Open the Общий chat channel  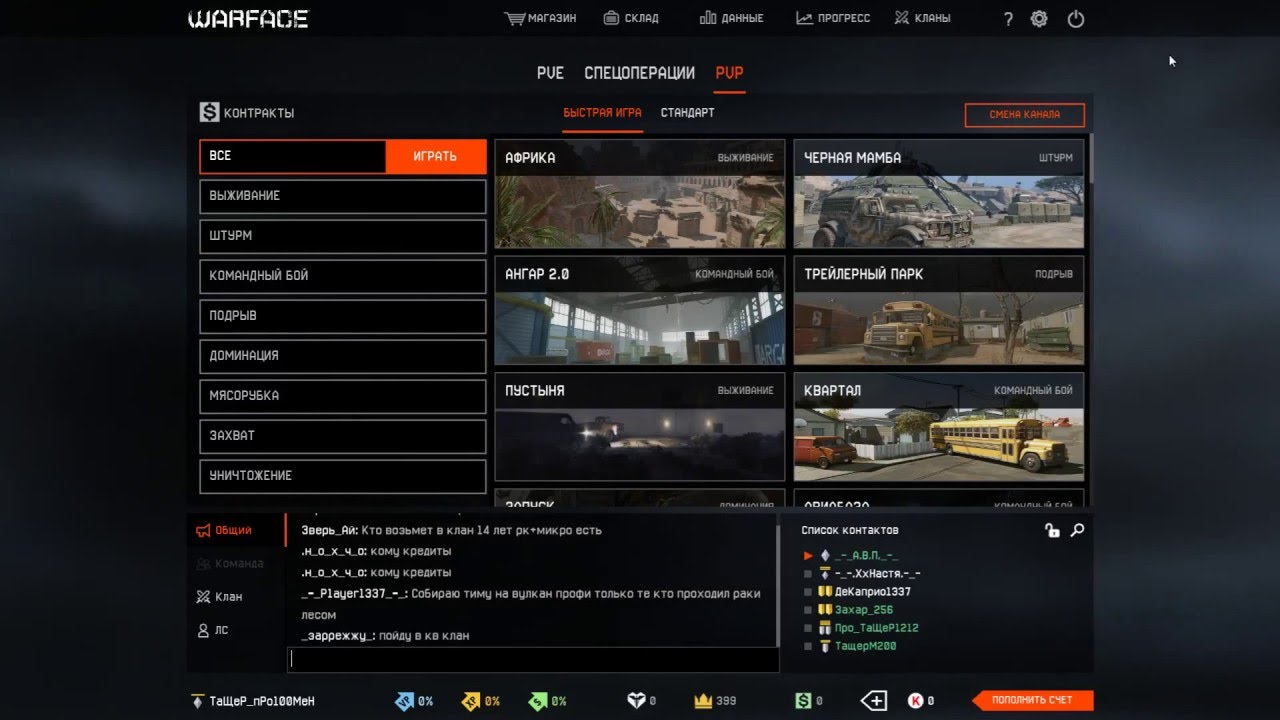(224, 530)
